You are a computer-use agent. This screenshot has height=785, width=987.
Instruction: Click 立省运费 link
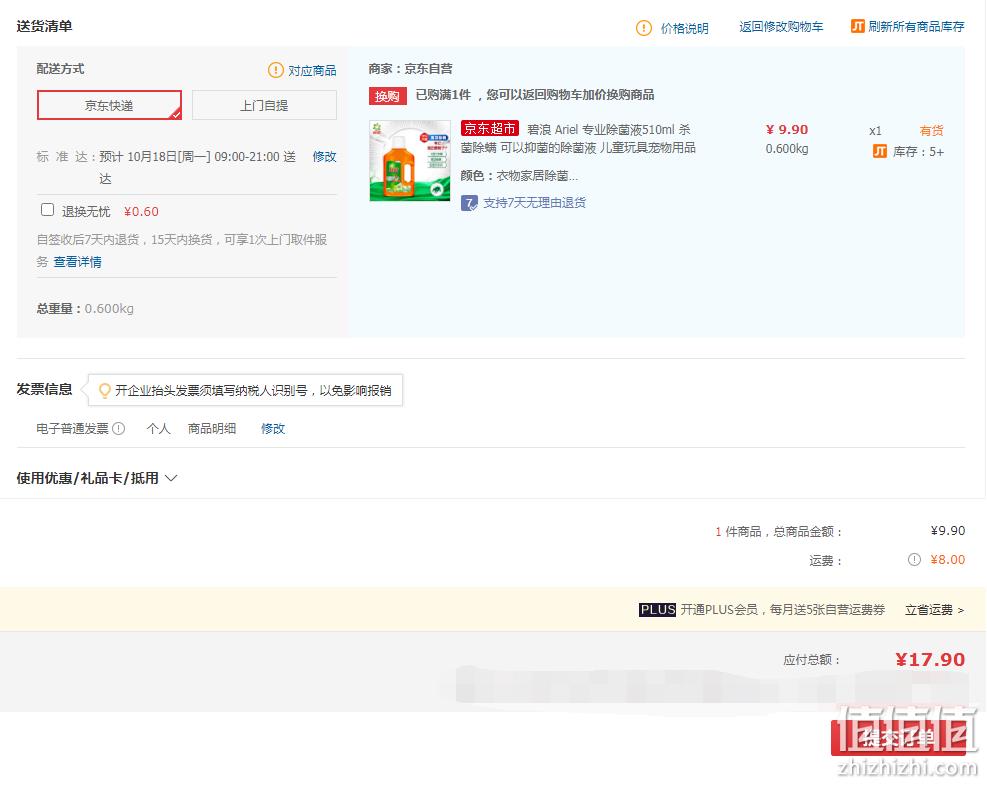click(934, 610)
